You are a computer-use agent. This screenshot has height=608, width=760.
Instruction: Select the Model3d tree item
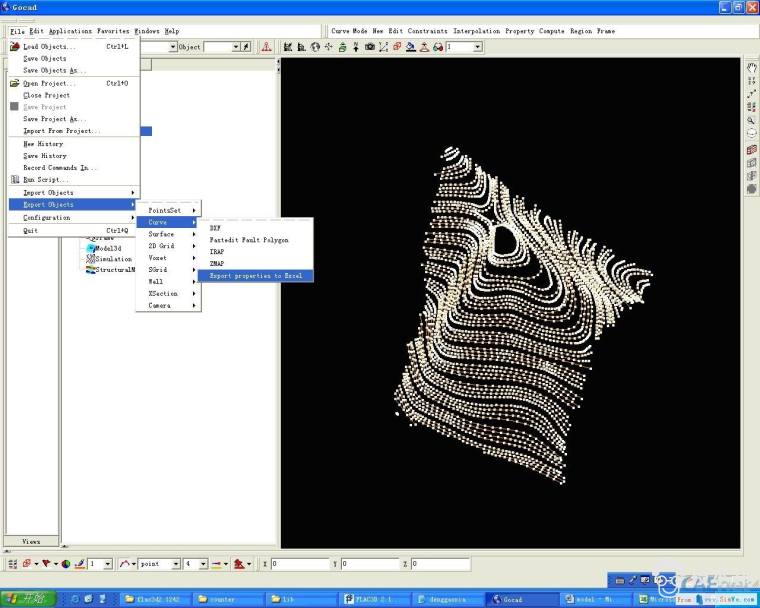108,248
